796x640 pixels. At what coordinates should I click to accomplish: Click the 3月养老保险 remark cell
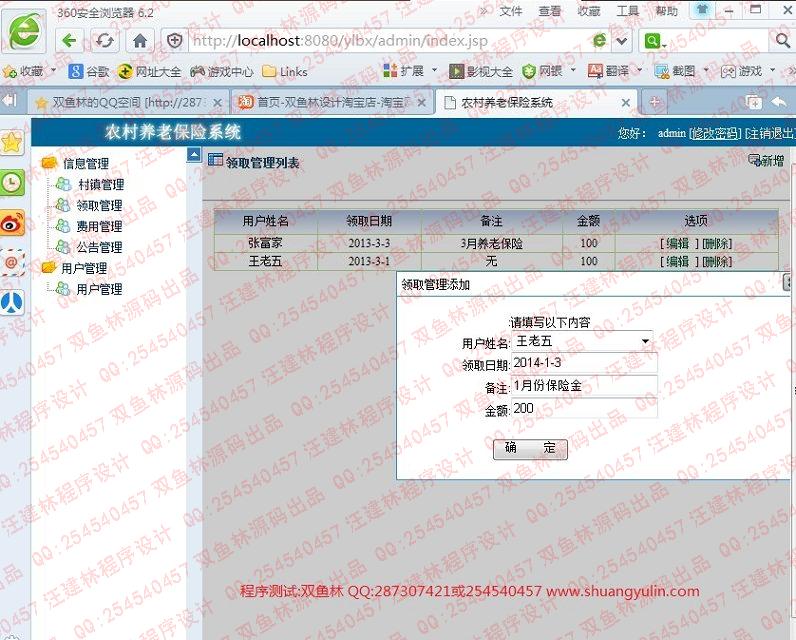point(491,244)
